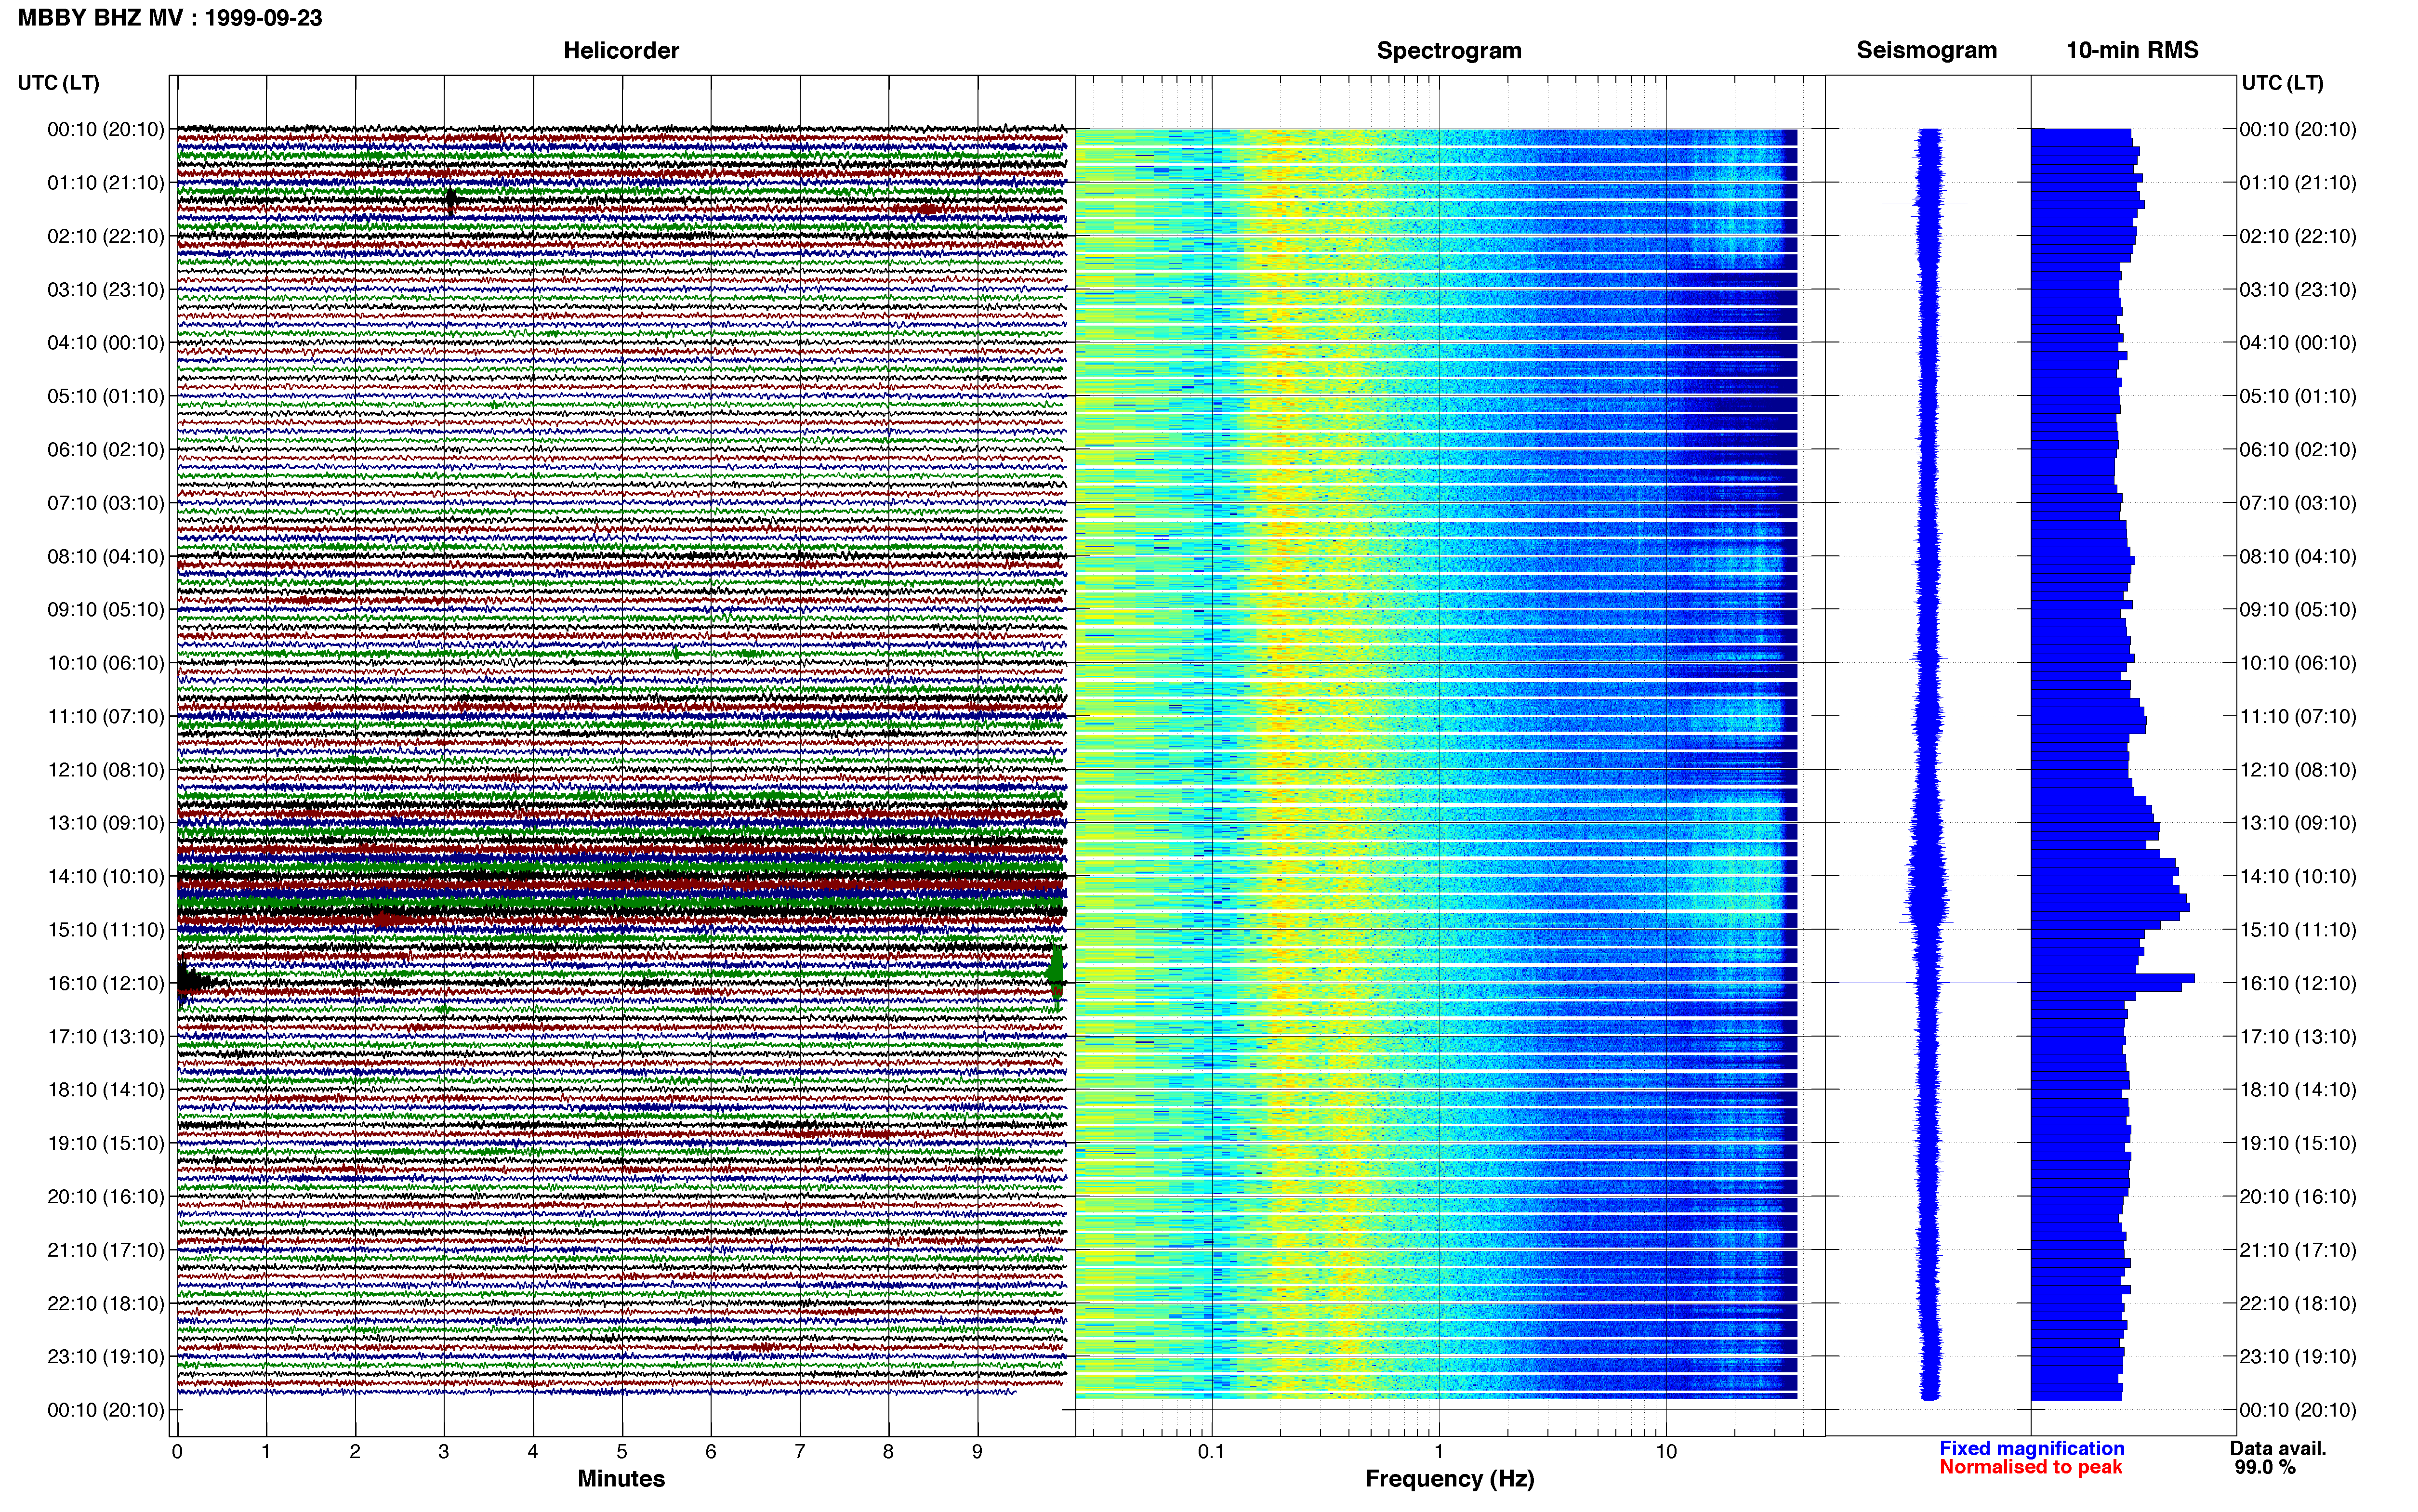Click right-side time label '01:10 (21:10)'
The width and height of the screenshot is (2418, 1512).
point(2298,183)
